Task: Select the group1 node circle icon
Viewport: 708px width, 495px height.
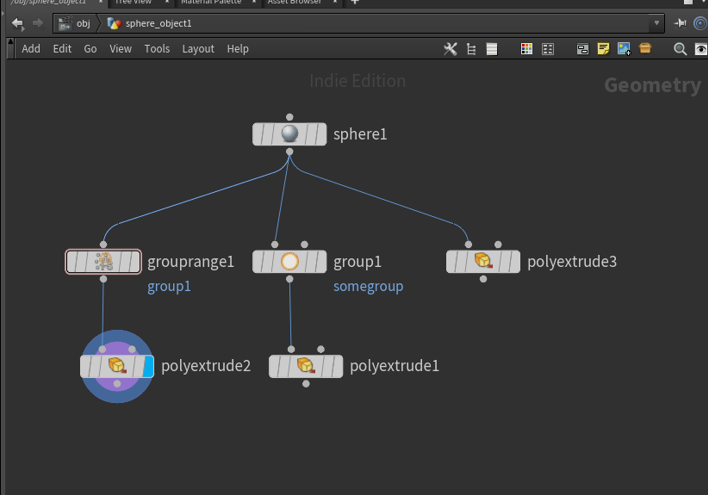Action: [x=289, y=262]
